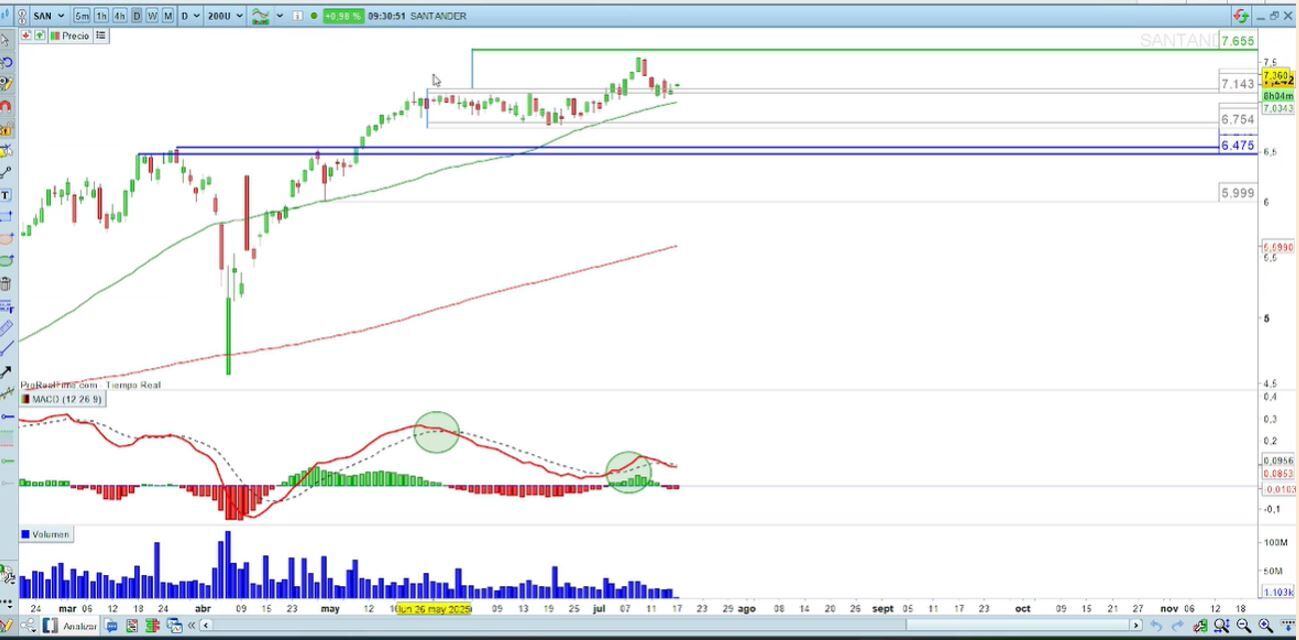Expand the dropdown arrow at bottom right corner
Viewport: 1299px width, 640px height.
click(1288, 626)
